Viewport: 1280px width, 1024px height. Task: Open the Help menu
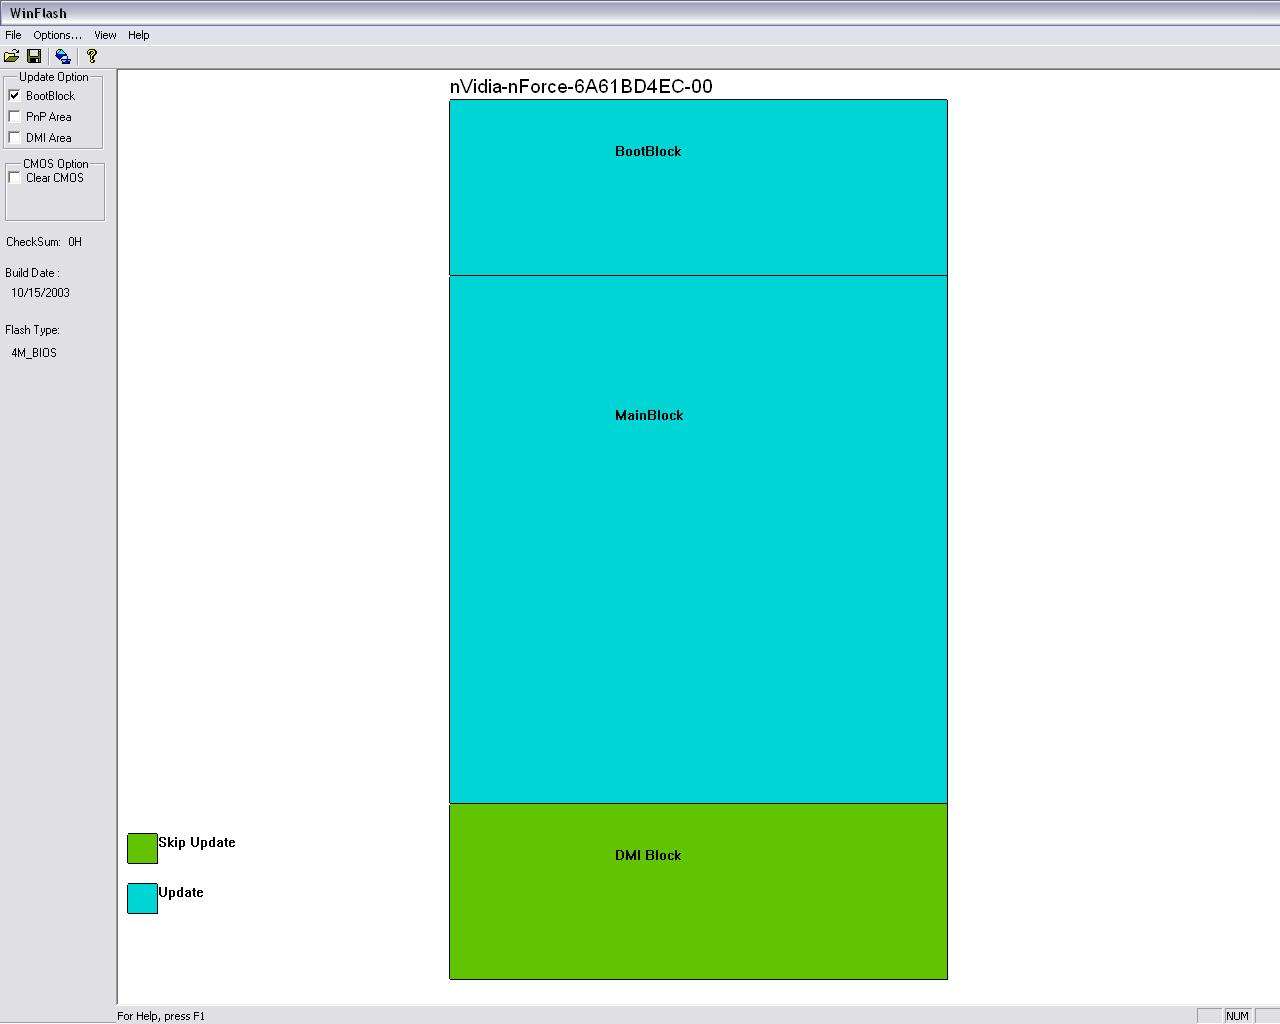pos(139,35)
